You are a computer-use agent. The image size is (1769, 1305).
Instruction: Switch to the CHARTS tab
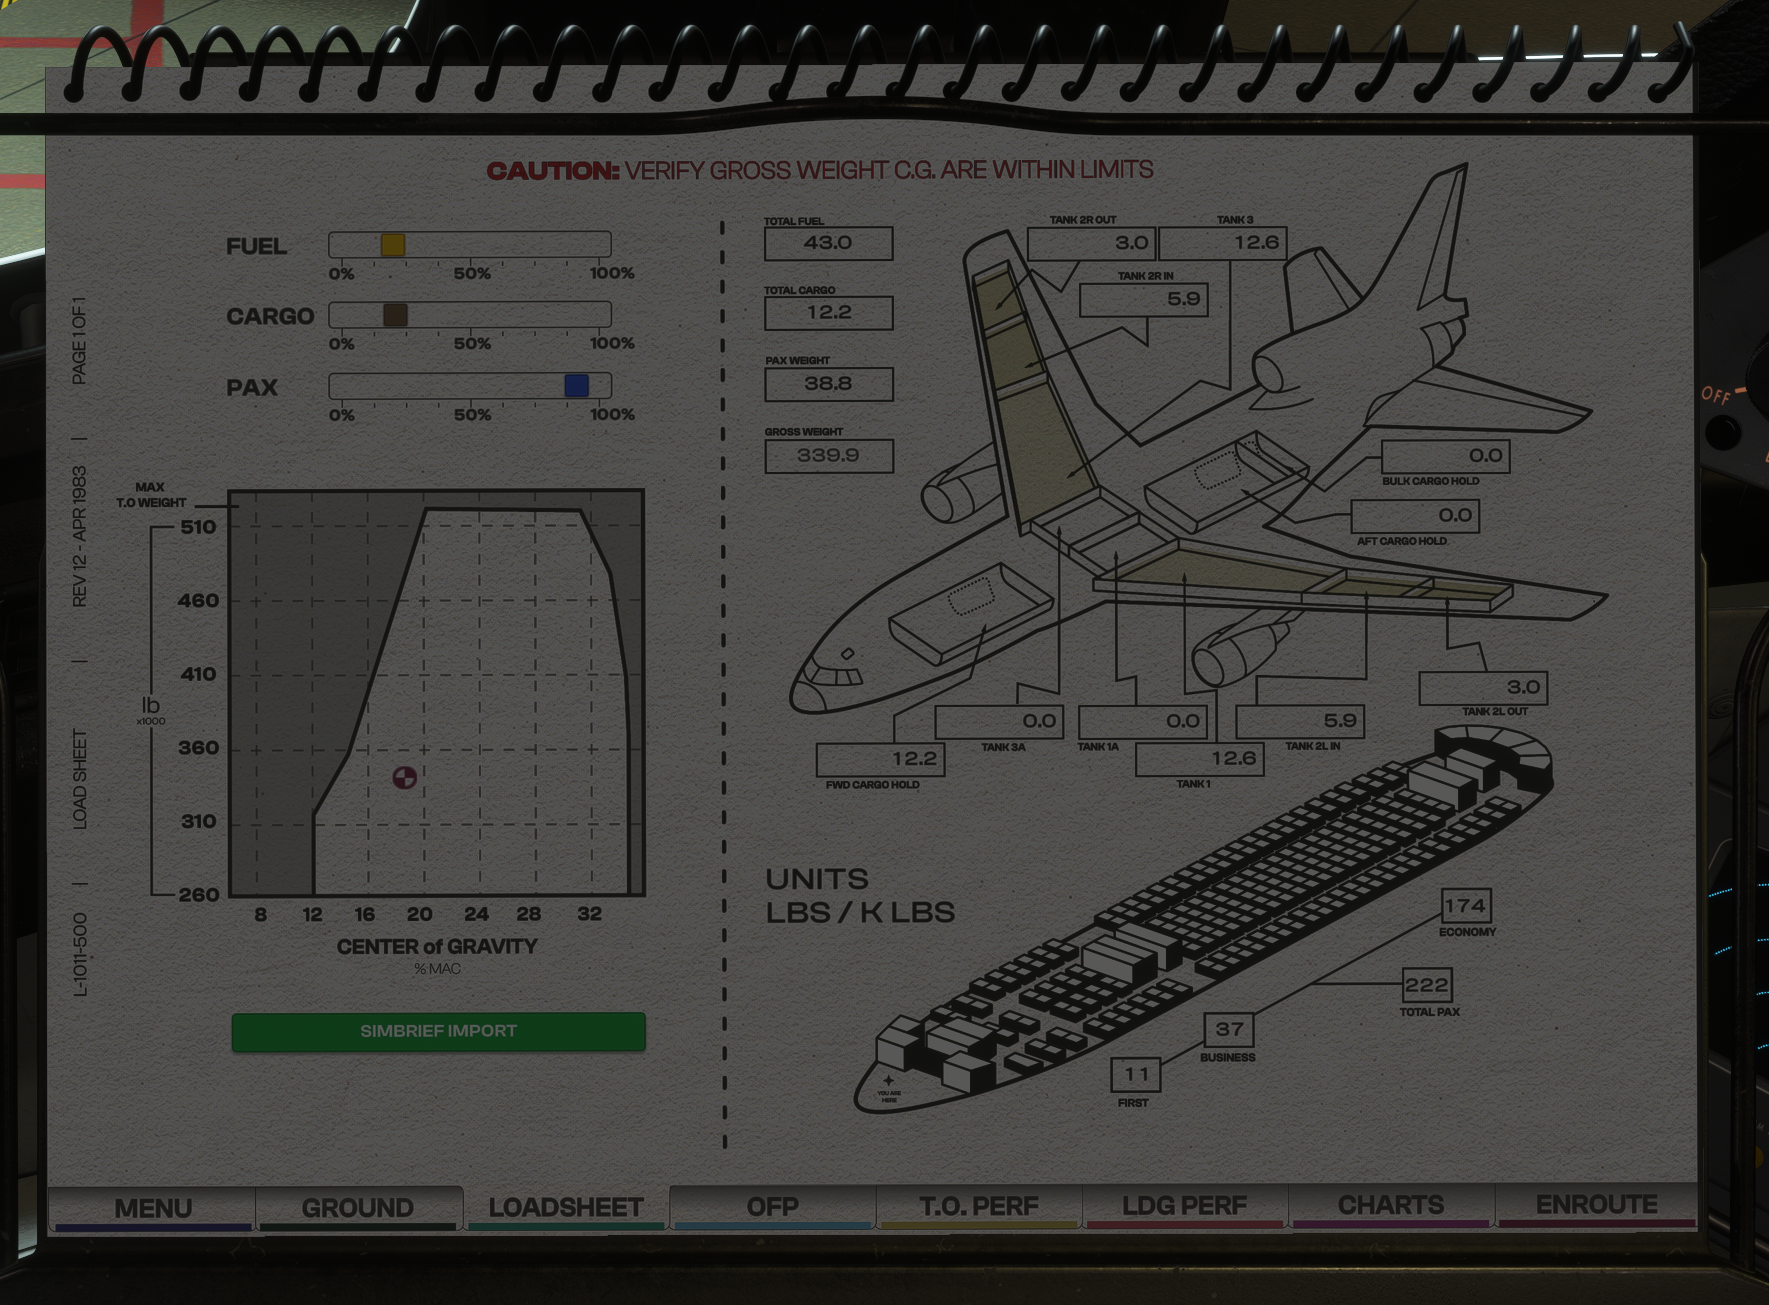coord(1390,1205)
